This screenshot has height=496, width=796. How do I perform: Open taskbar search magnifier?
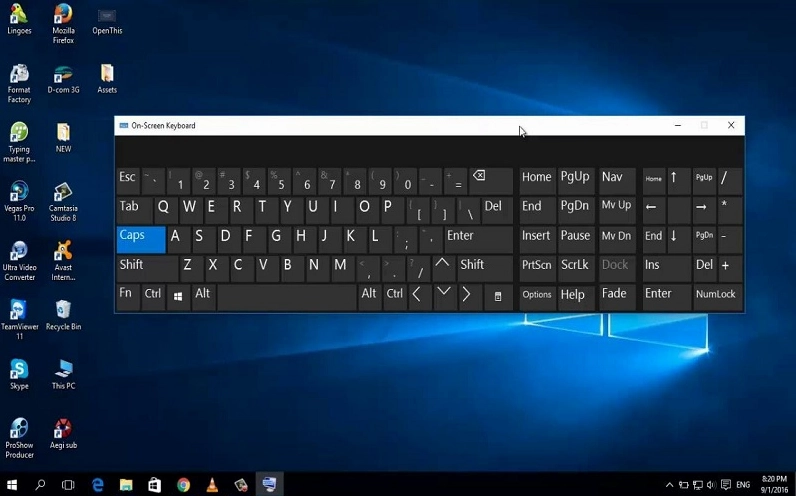(40, 485)
